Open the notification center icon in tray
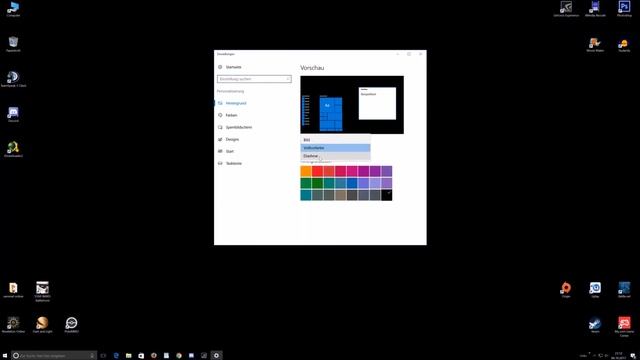Viewport: 640px width, 360px height. [x=633, y=356]
